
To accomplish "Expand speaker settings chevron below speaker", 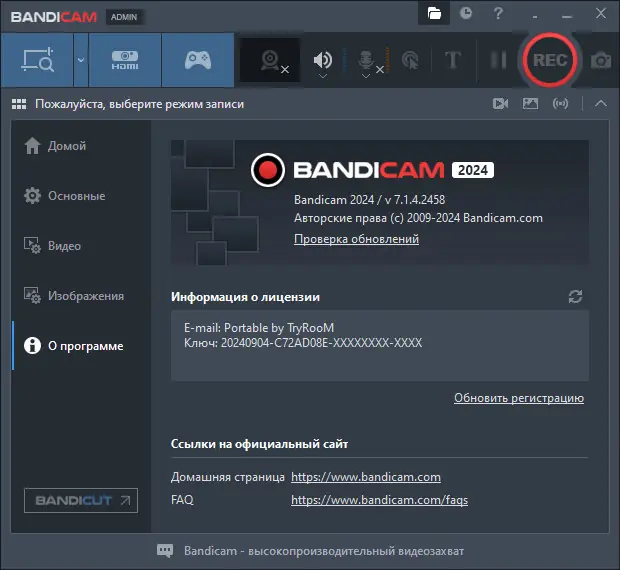I will pyautogui.click(x=323, y=76).
